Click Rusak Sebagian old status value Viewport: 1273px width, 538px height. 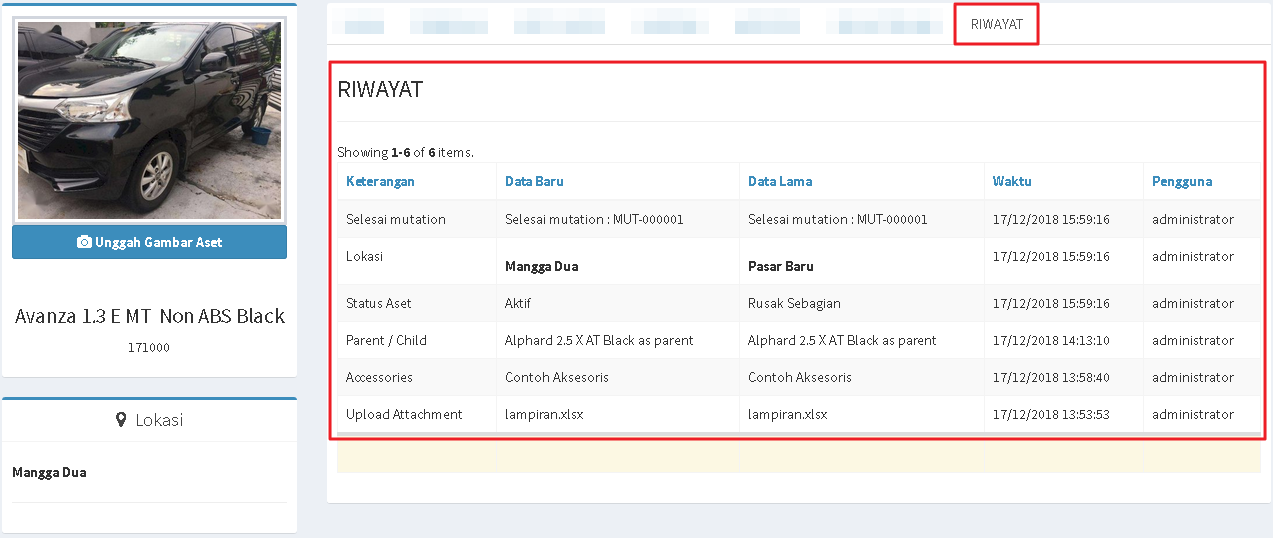click(794, 303)
